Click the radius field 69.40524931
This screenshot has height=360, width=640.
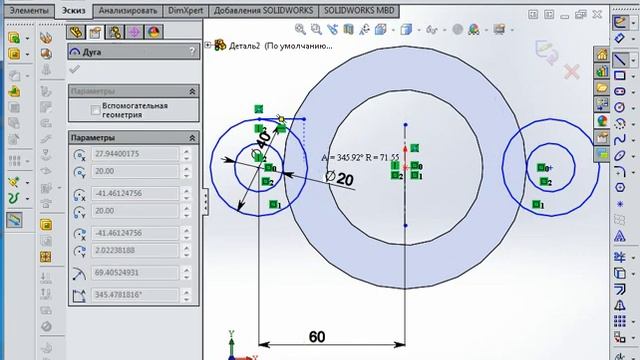point(135,273)
